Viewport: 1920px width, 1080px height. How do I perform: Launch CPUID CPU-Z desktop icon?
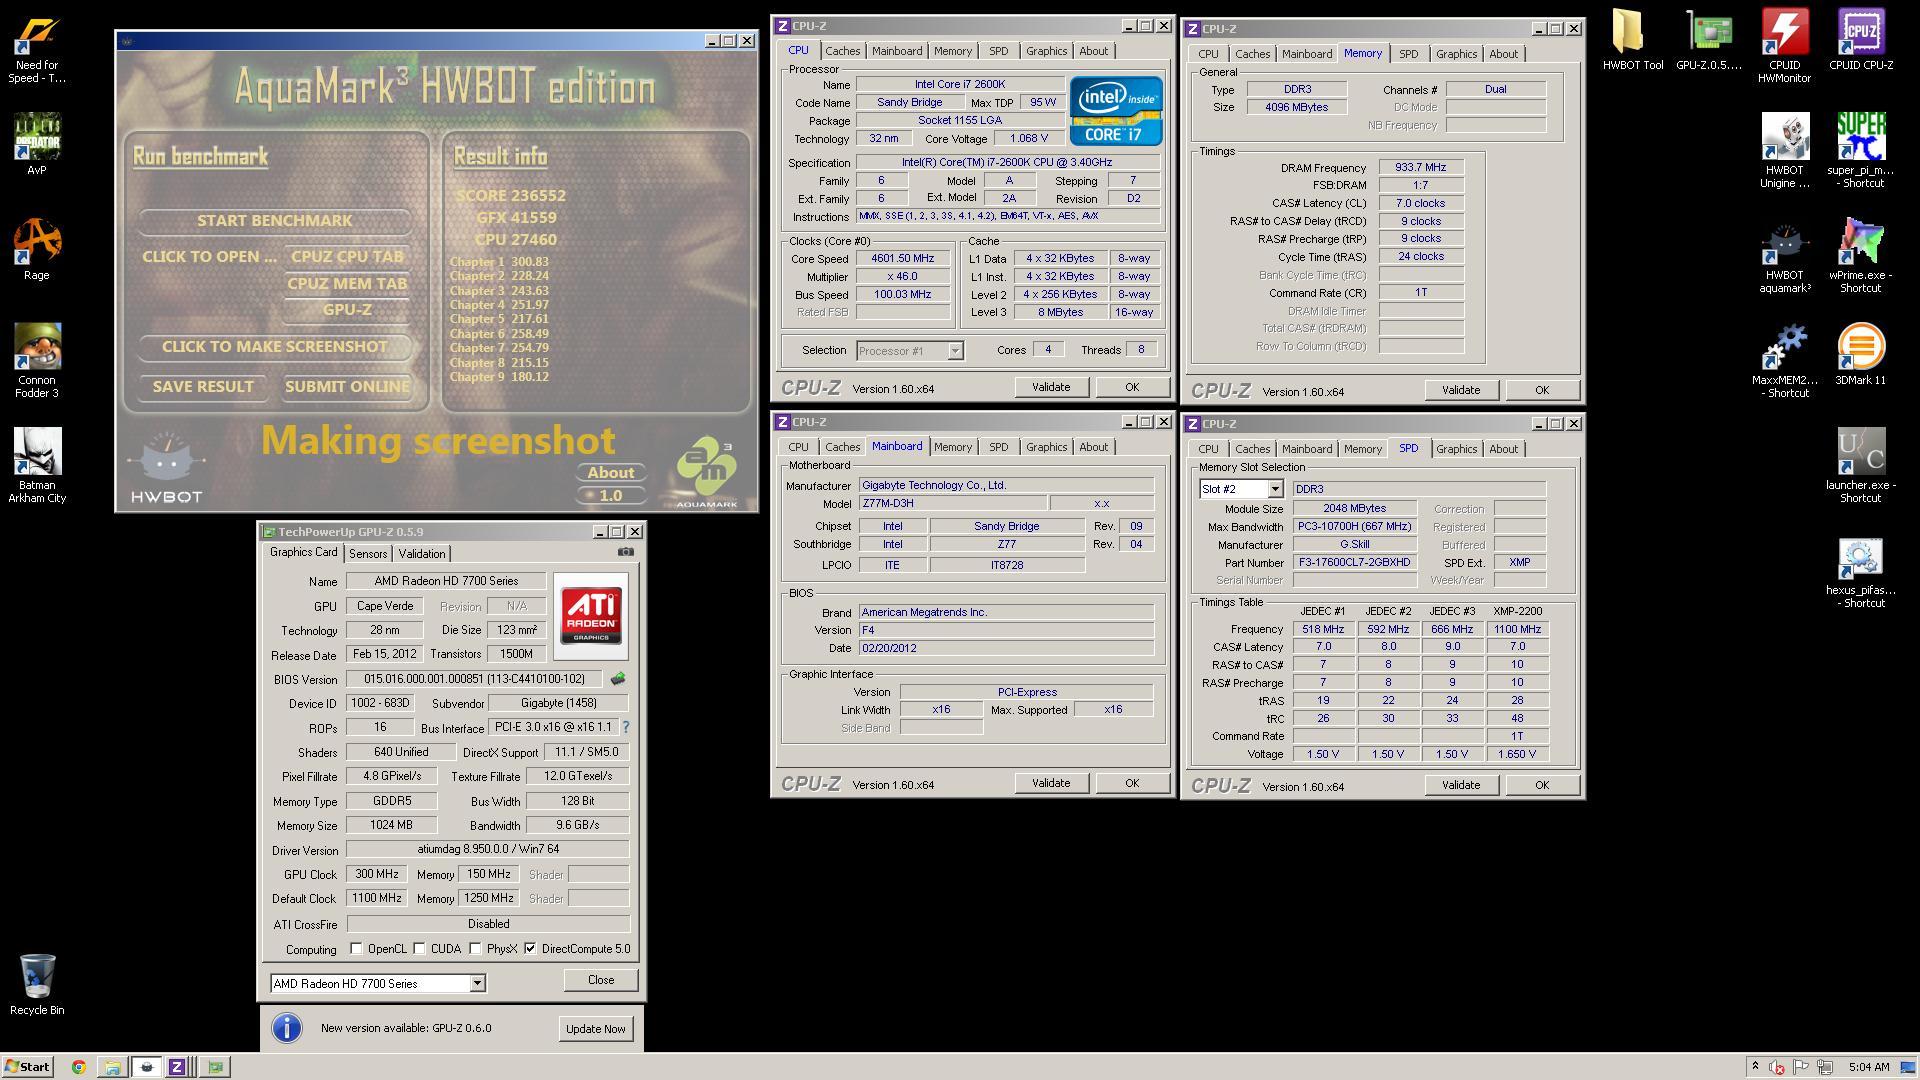(x=1861, y=40)
